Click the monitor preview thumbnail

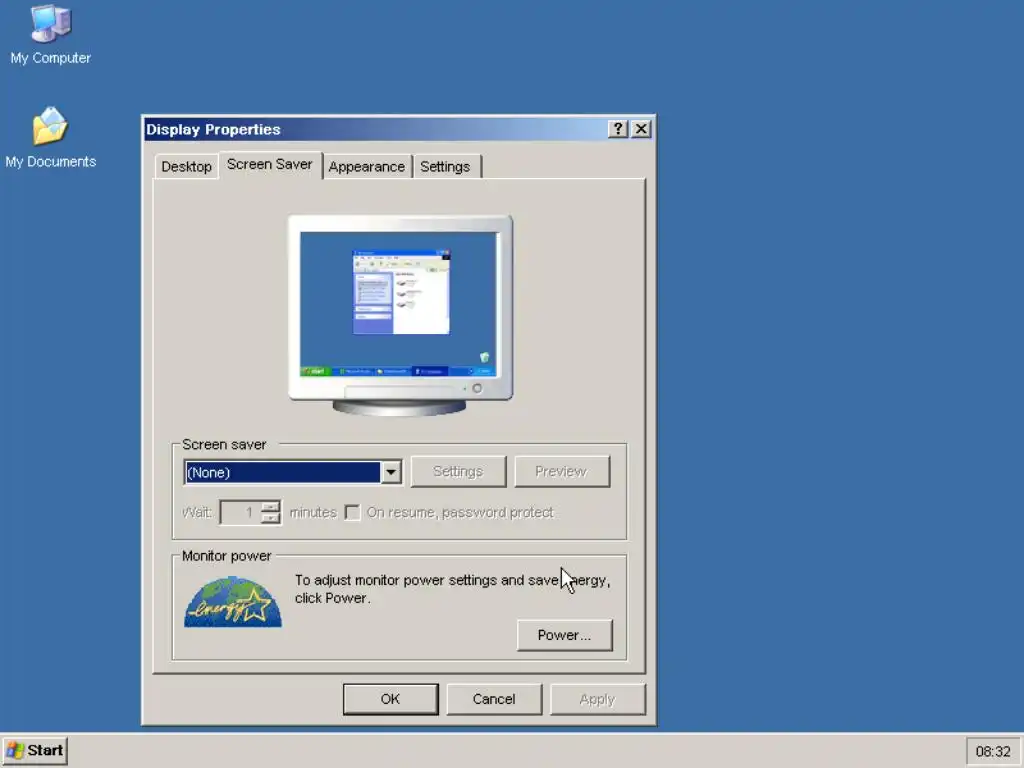click(x=400, y=315)
